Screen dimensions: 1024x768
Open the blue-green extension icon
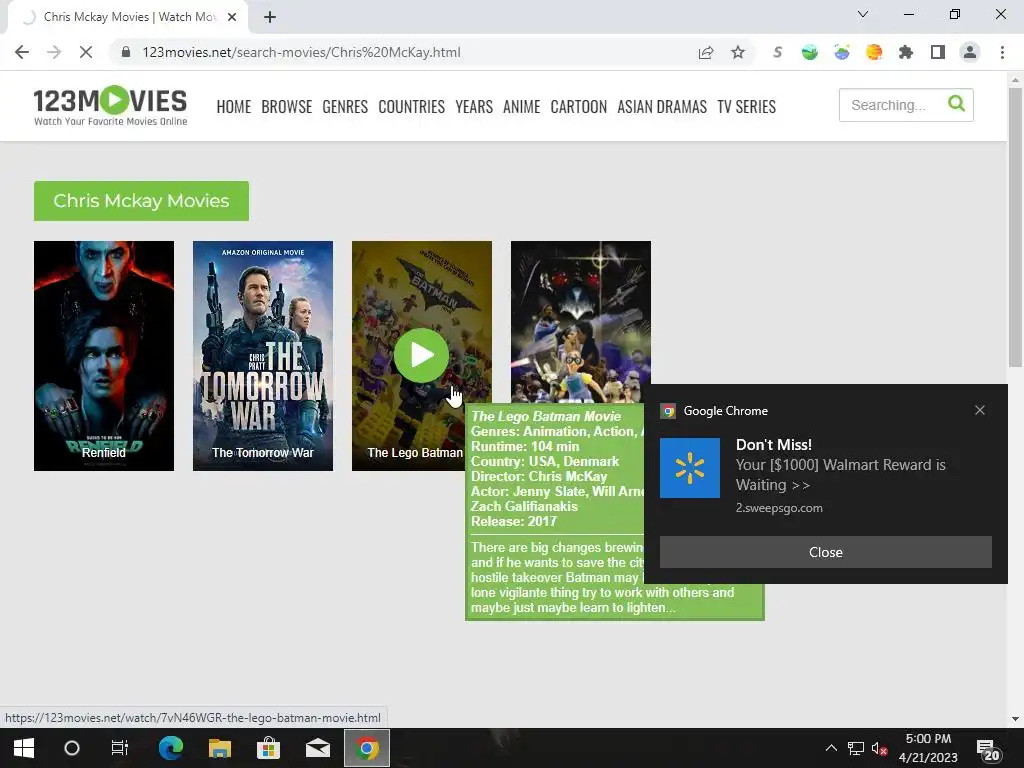(x=842, y=52)
